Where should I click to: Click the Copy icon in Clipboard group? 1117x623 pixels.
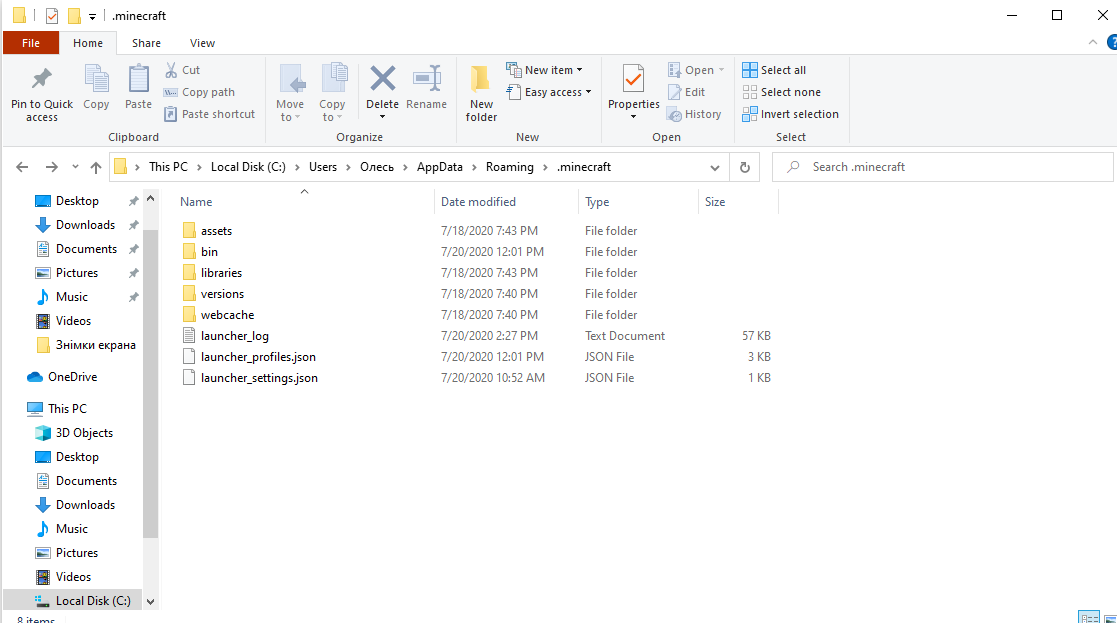coord(96,80)
